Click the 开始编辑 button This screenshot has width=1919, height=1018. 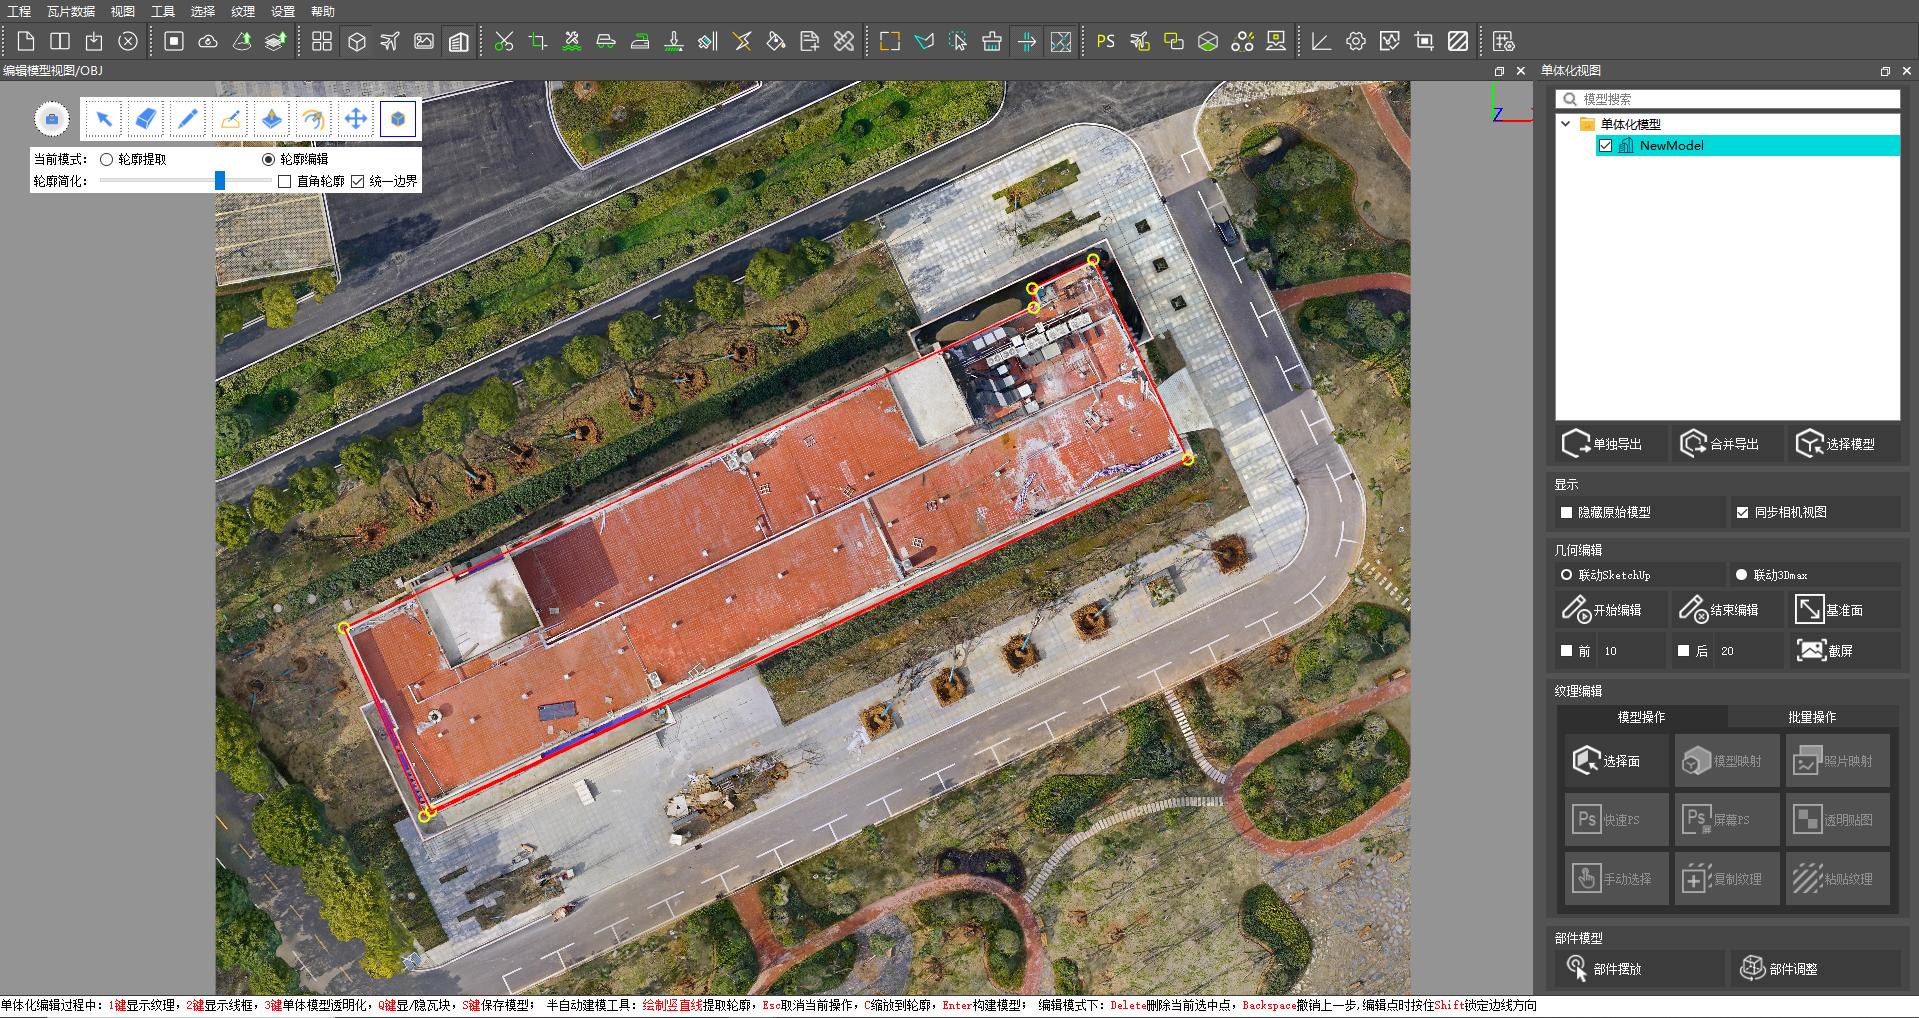coord(1610,610)
